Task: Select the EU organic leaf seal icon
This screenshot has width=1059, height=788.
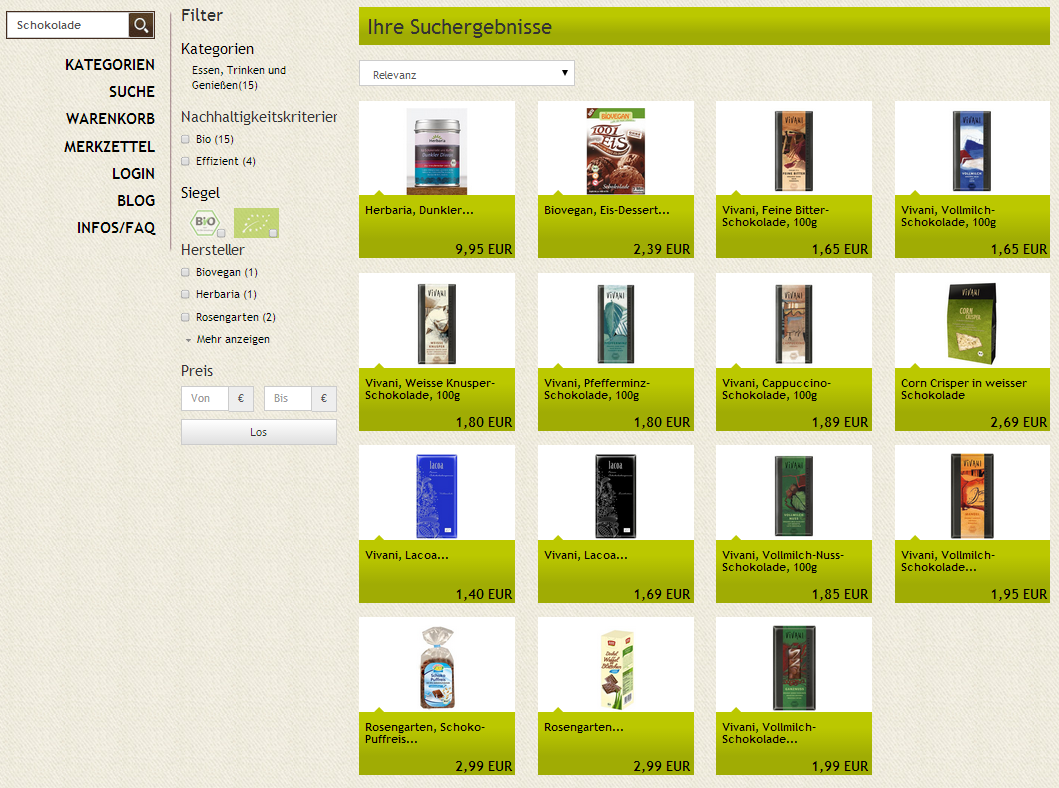Action: pyautogui.click(x=255, y=222)
